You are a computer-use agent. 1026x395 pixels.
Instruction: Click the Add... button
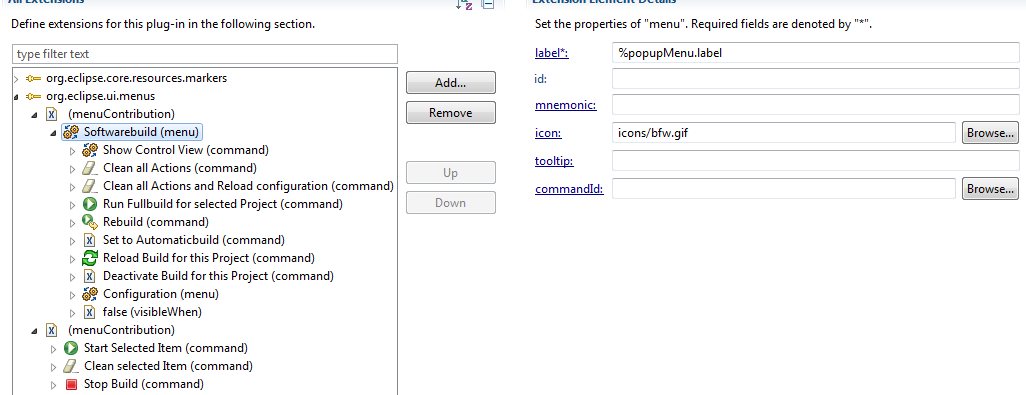(x=451, y=83)
